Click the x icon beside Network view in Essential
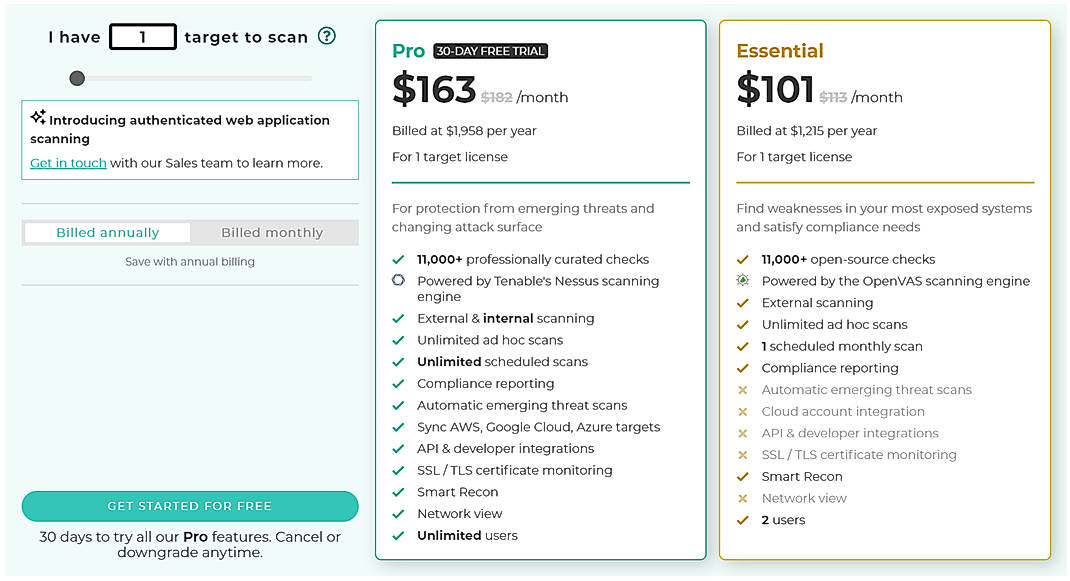1070x581 pixels. pos(743,498)
